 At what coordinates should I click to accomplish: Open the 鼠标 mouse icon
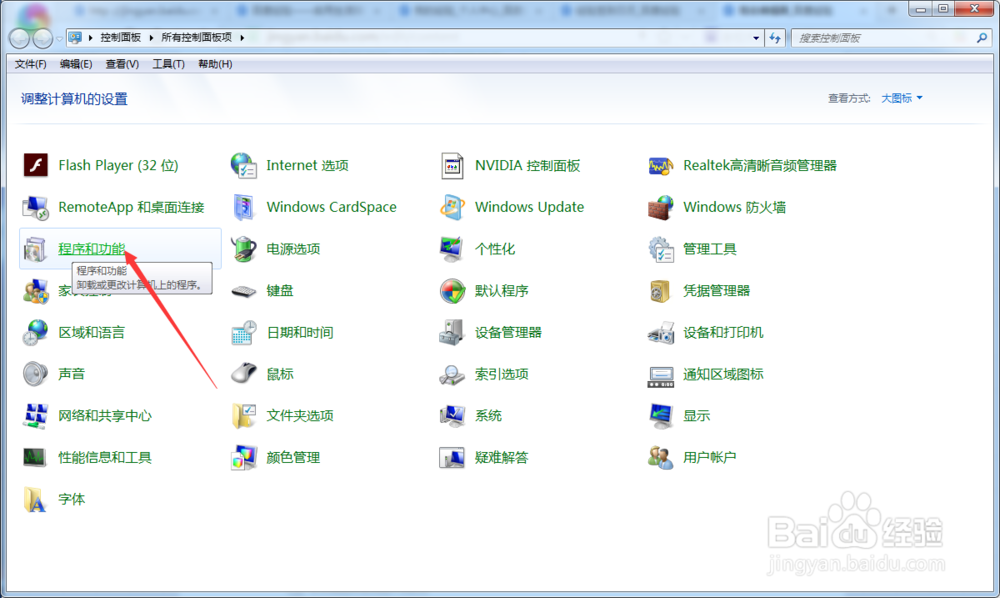pyautogui.click(x=244, y=374)
